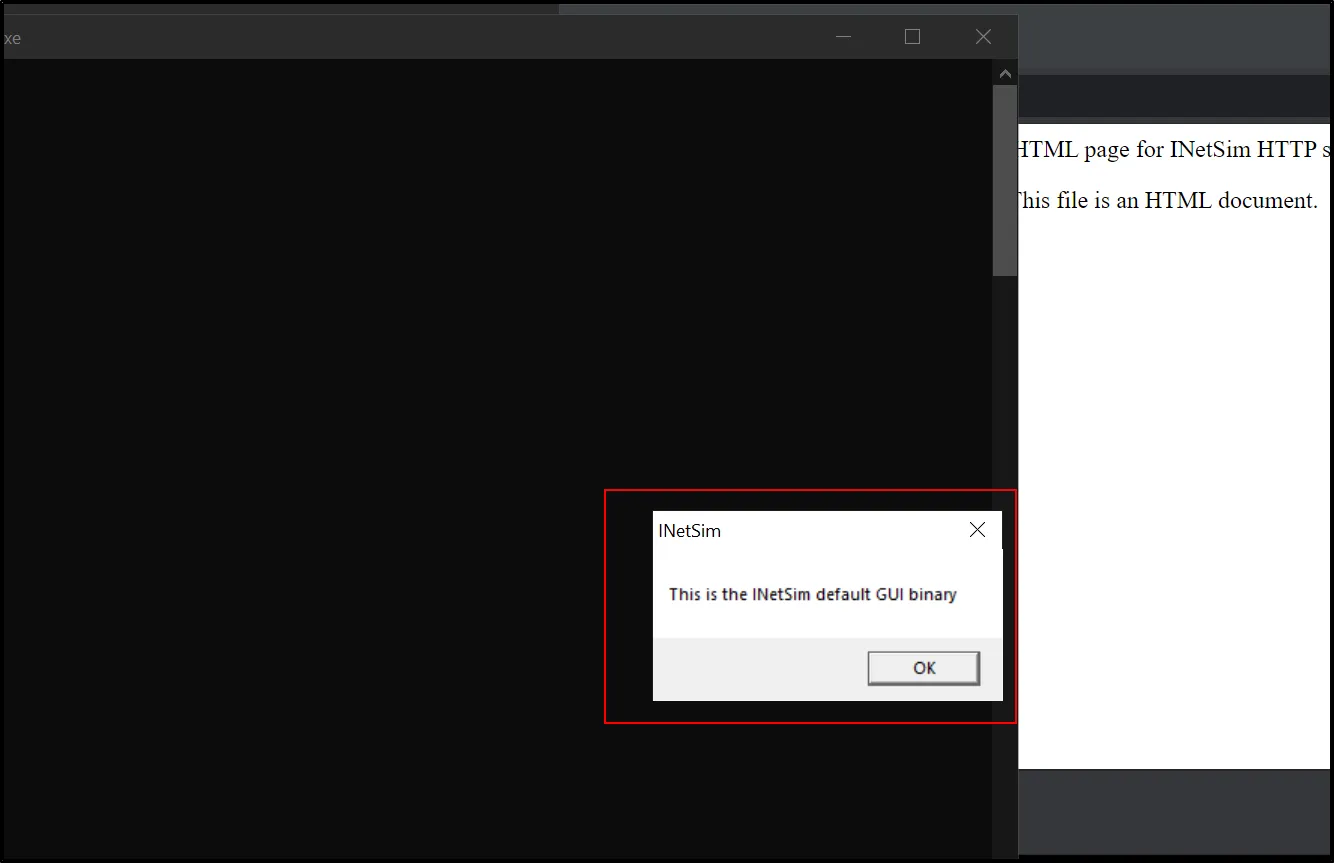Click the dark gray strip below the web page
Viewport: 1334px width, 863px height.
1175,810
